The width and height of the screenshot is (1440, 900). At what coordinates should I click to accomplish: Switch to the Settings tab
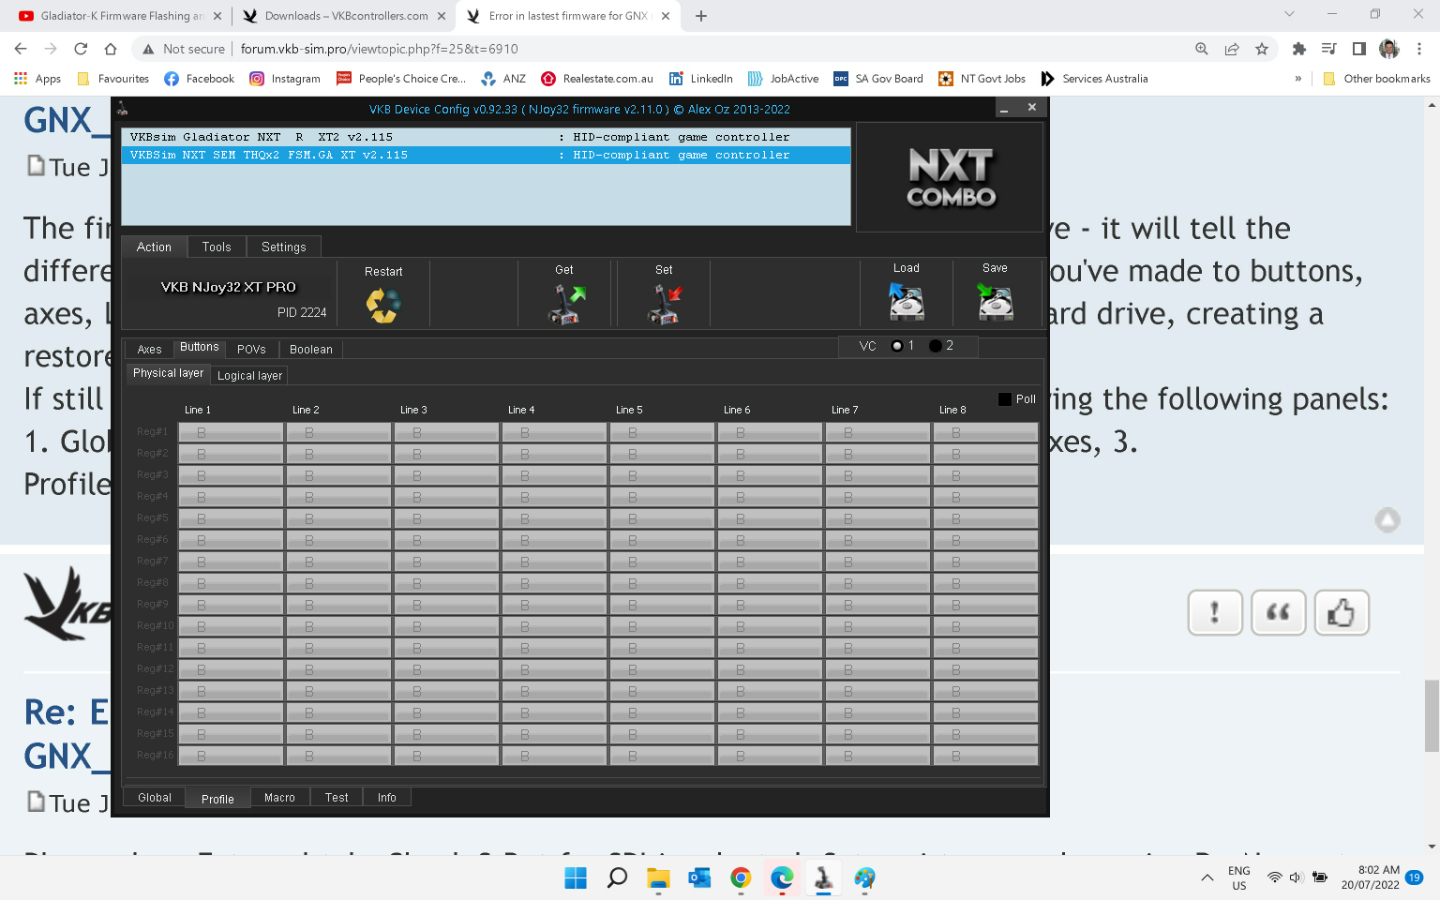pos(284,247)
